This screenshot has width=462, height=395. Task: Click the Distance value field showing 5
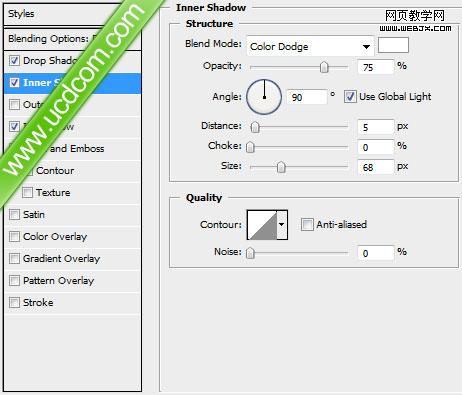coord(376,127)
